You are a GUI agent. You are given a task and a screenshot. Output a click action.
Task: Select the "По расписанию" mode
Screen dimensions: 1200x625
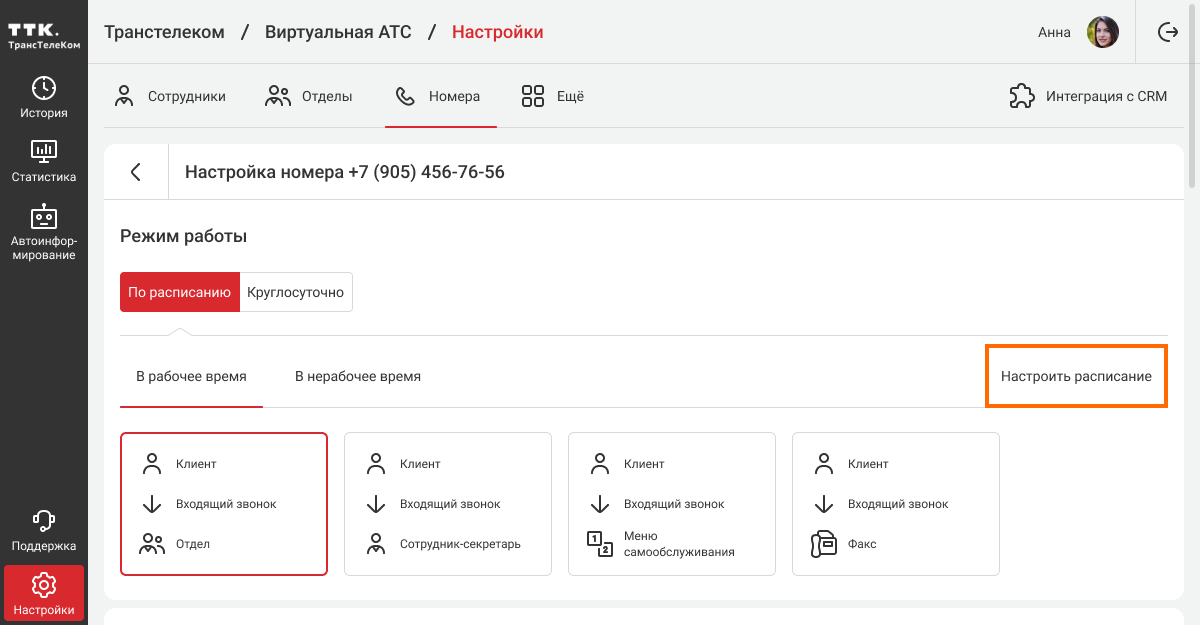point(180,293)
